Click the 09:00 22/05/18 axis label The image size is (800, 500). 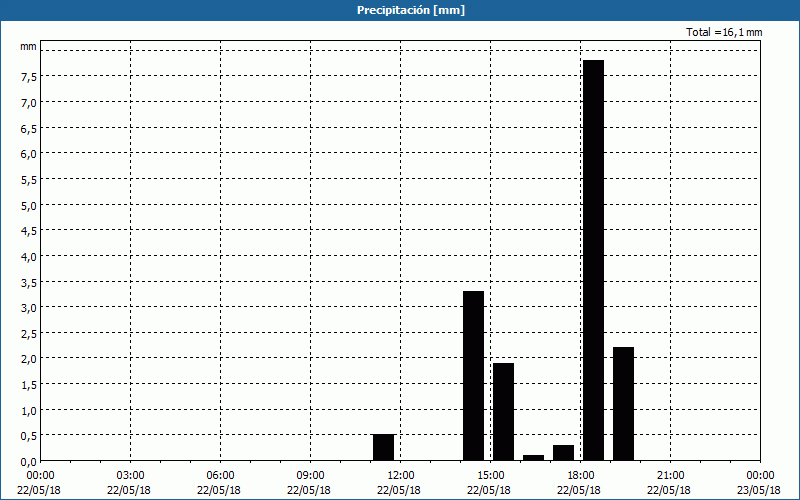coord(310,483)
